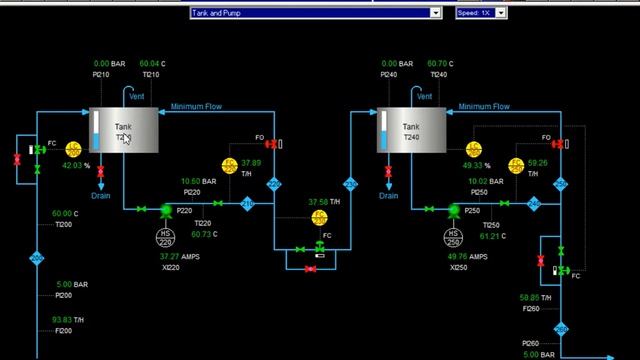Click the PI240 pressure tag
This screenshot has height=360, width=640.
pyautogui.click(x=389, y=75)
